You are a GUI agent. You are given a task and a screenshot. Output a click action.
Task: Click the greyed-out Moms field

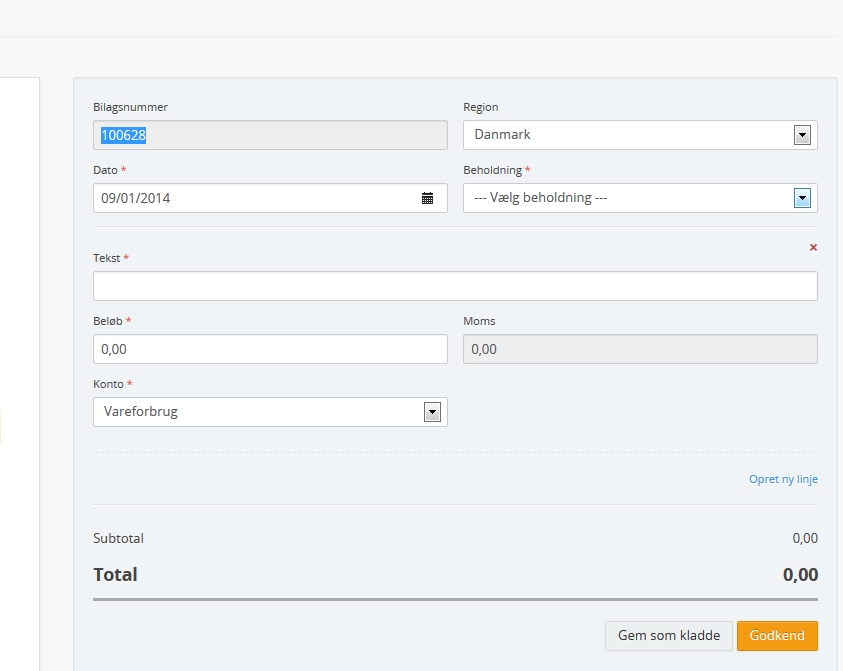pos(640,349)
